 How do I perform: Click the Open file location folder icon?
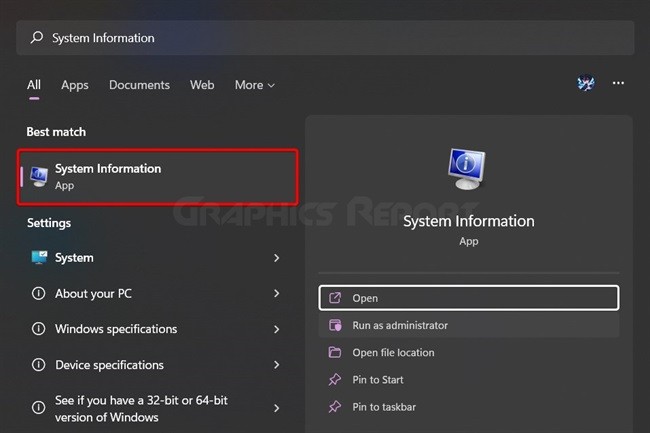point(335,352)
